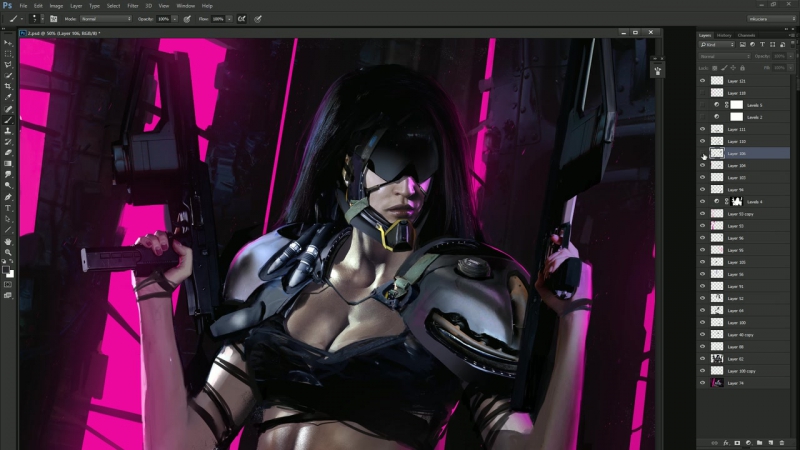Show the Levels 2 adjustment layer
Image resolution: width=800 pixels, height=450 pixels.
pyautogui.click(x=703, y=117)
